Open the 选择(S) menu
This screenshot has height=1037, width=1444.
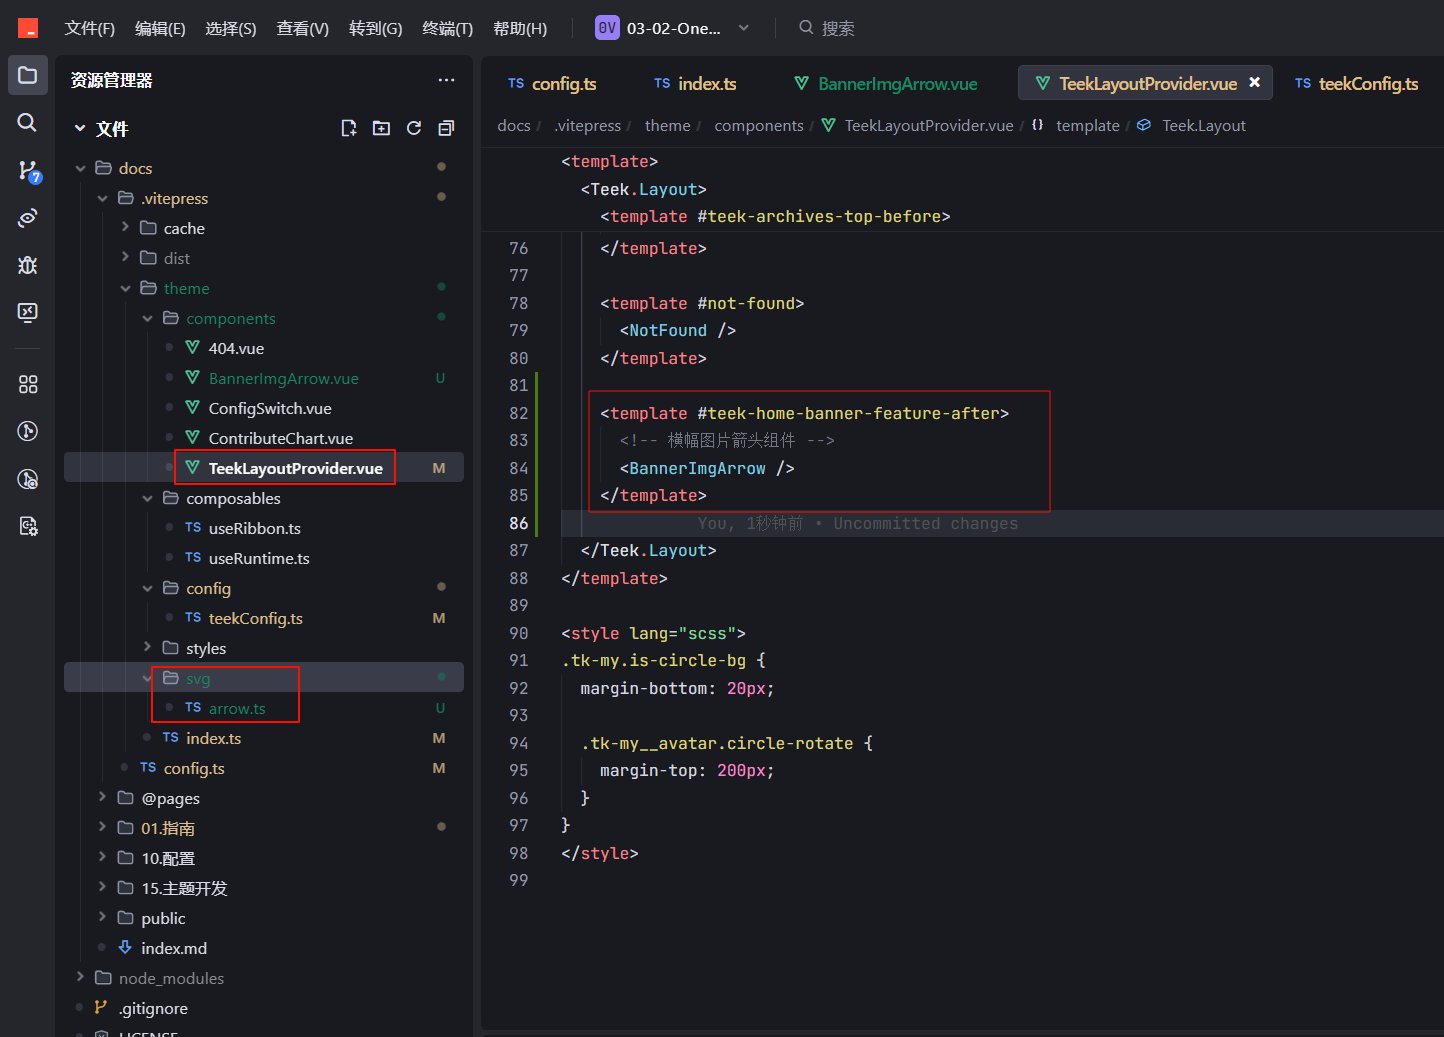pos(231,28)
